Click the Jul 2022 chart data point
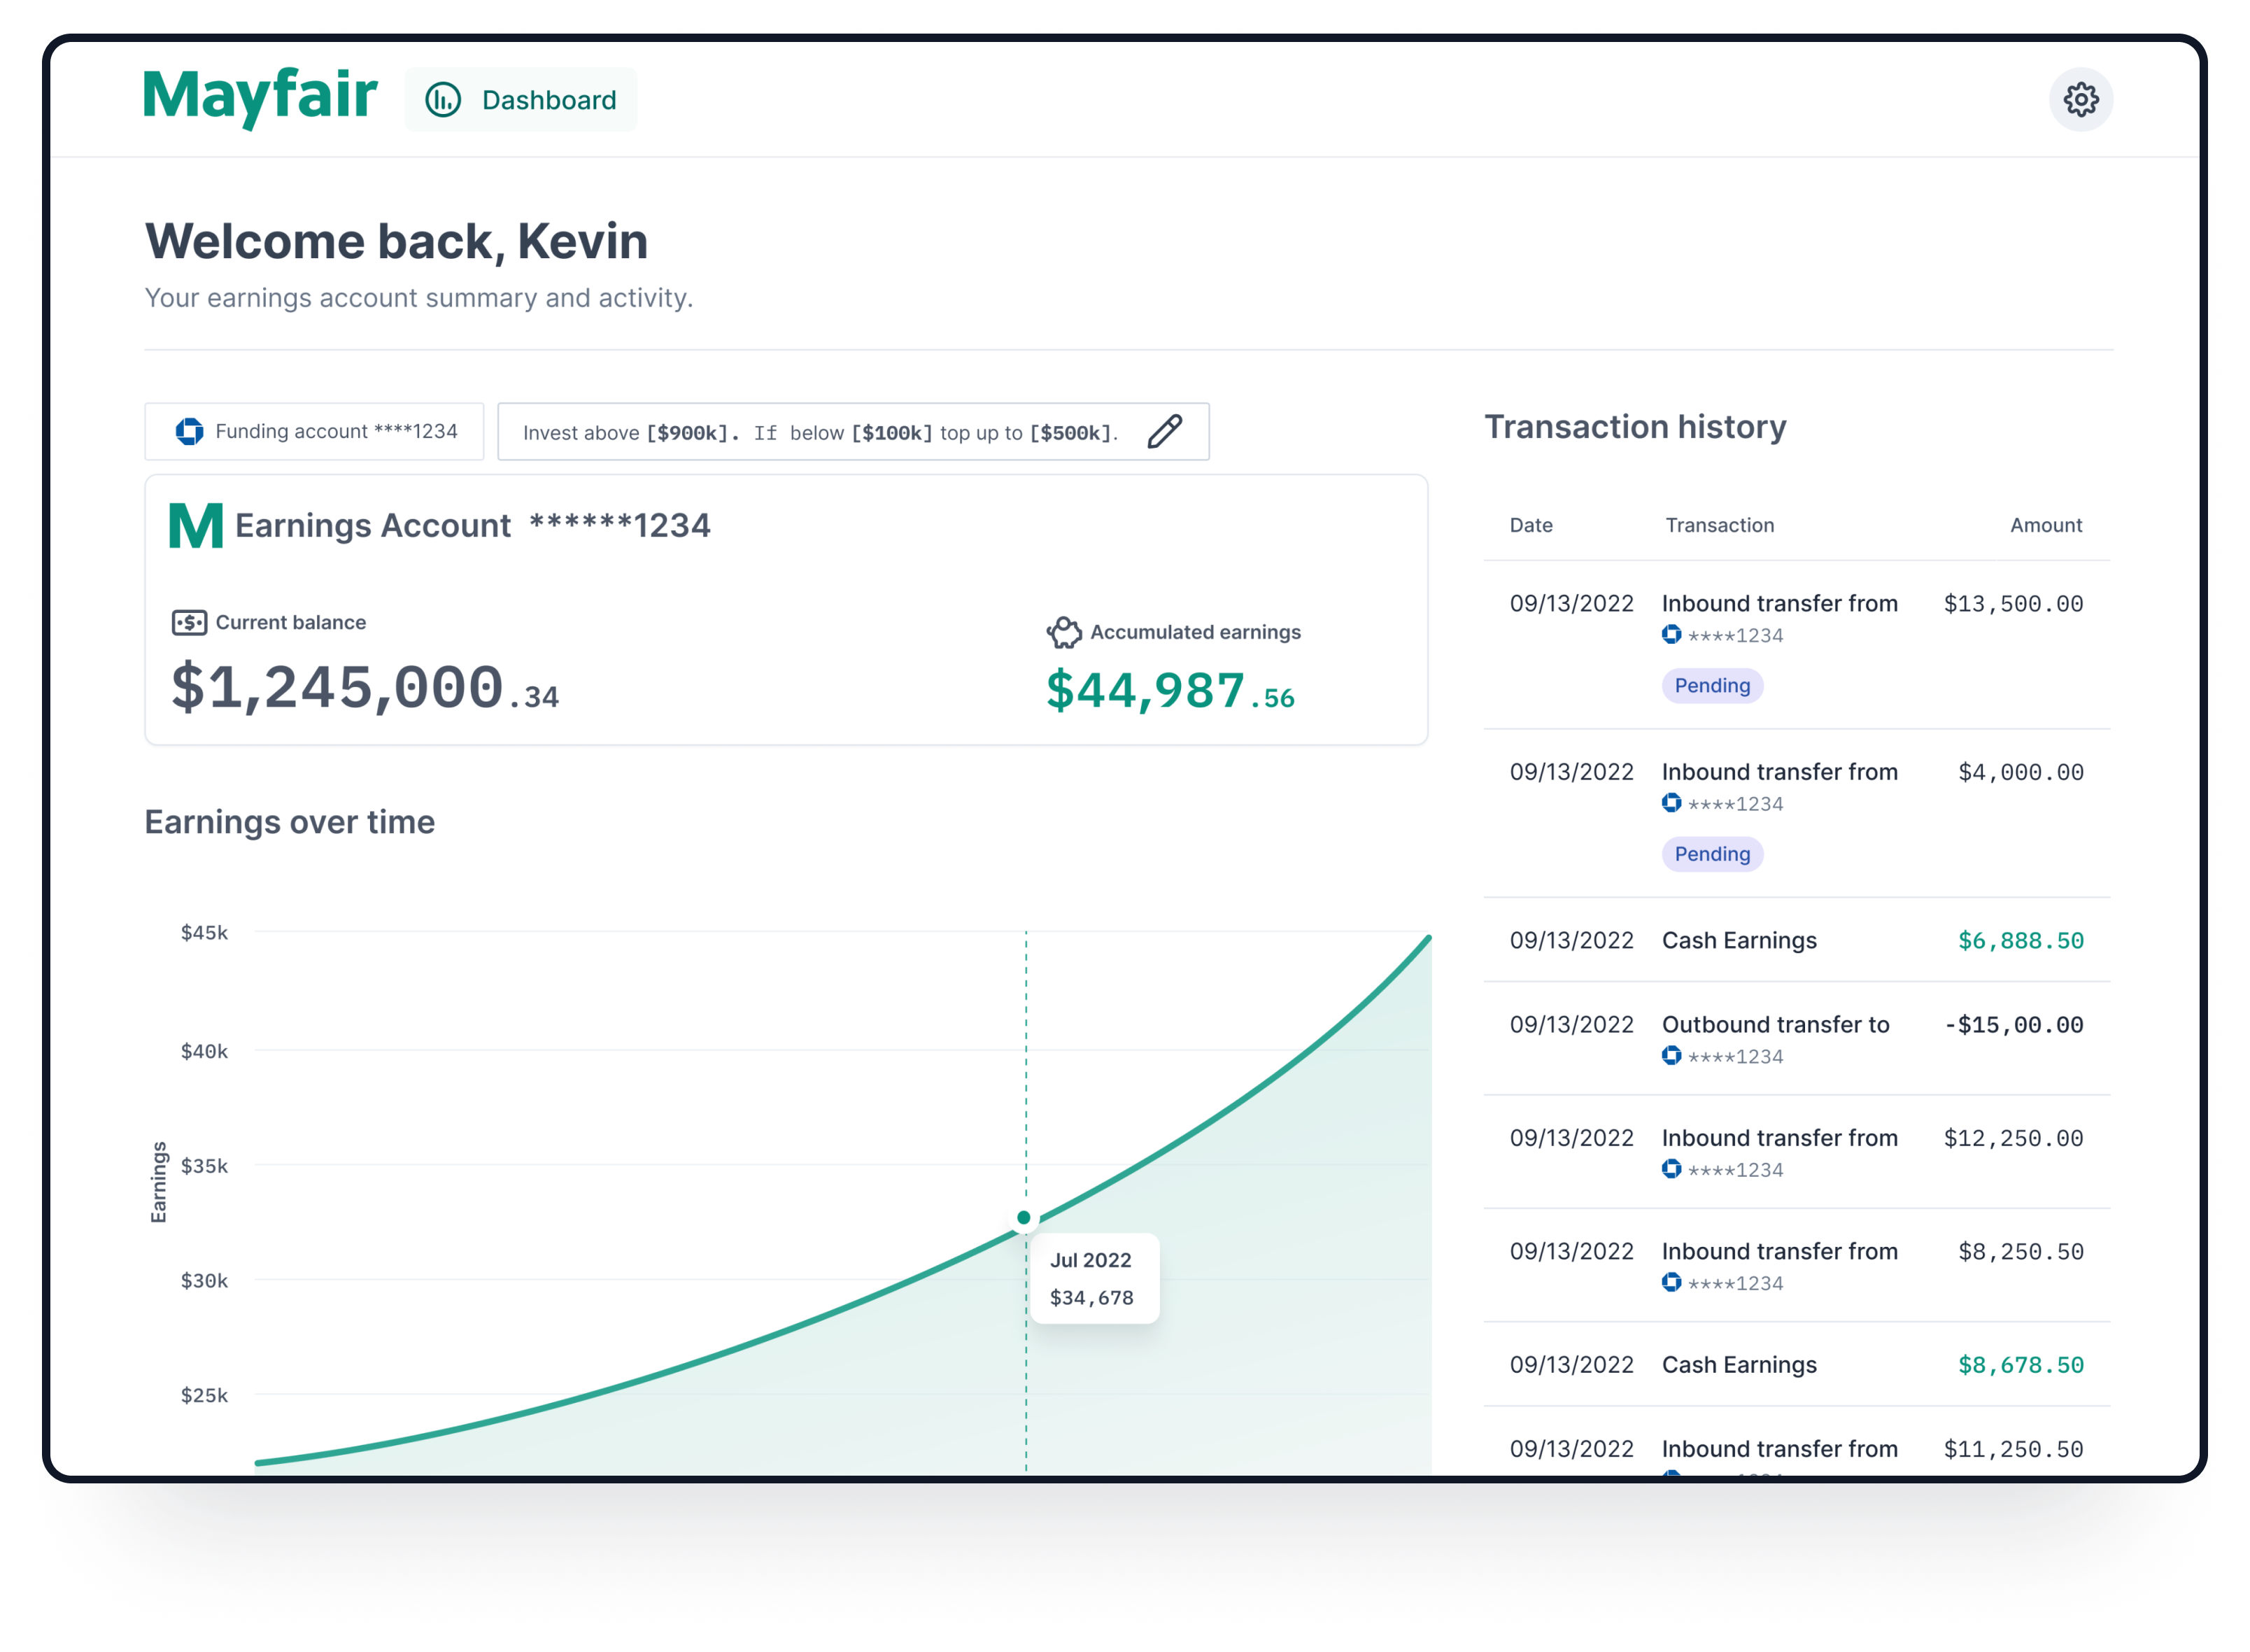This screenshot has width=2250, height=1652. point(1023,1217)
